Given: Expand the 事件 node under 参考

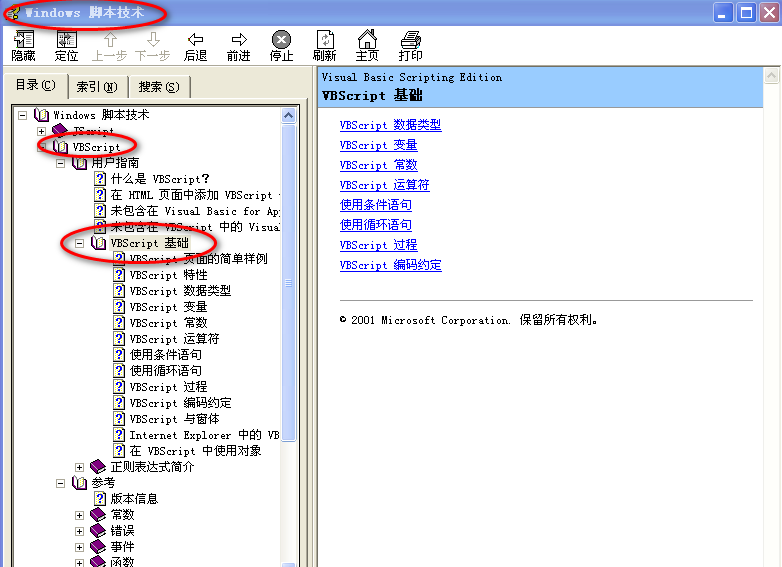Looking at the screenshot, I should point(79,547).
